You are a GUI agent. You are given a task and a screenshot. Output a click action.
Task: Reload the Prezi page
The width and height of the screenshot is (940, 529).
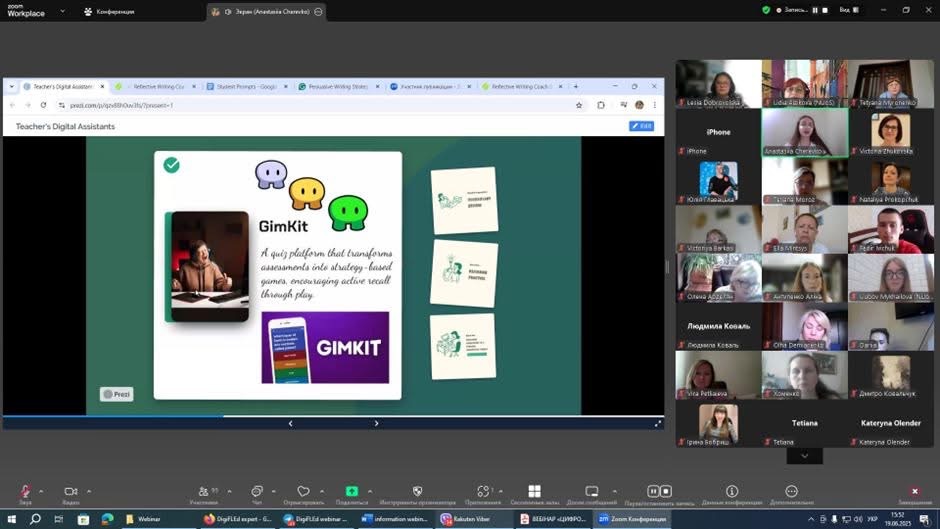coord(43,105)
